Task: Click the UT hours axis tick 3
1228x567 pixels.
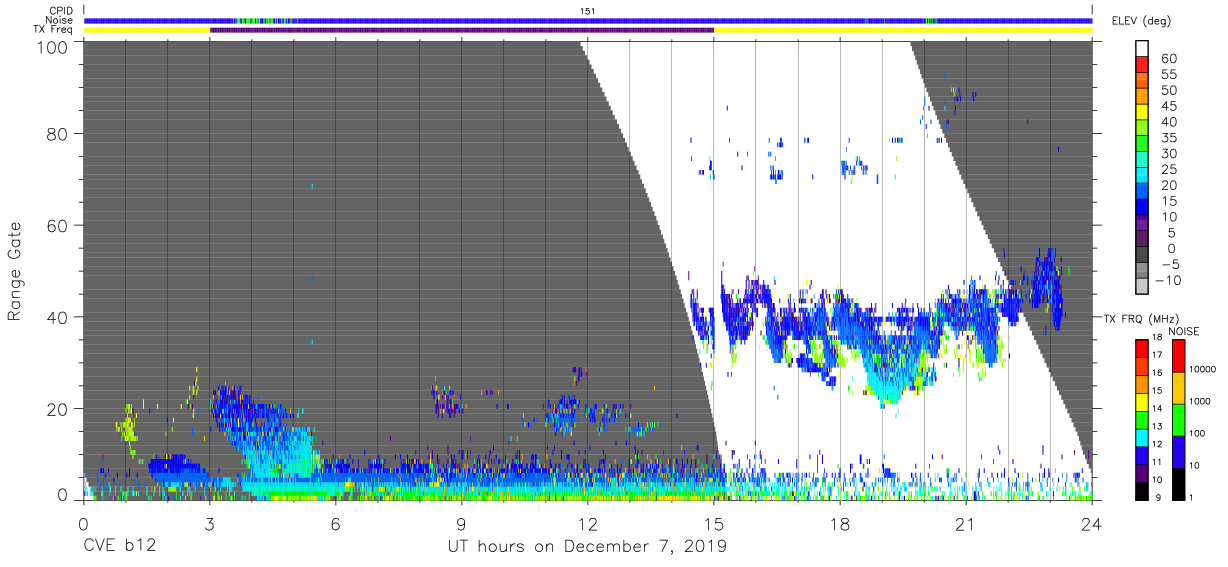Action: pos(209,524)
